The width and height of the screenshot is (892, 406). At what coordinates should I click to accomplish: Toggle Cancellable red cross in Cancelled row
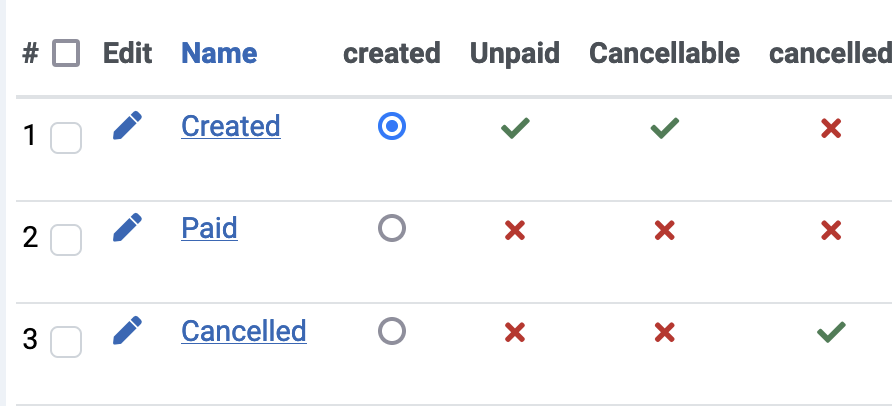tap(664, 333)
